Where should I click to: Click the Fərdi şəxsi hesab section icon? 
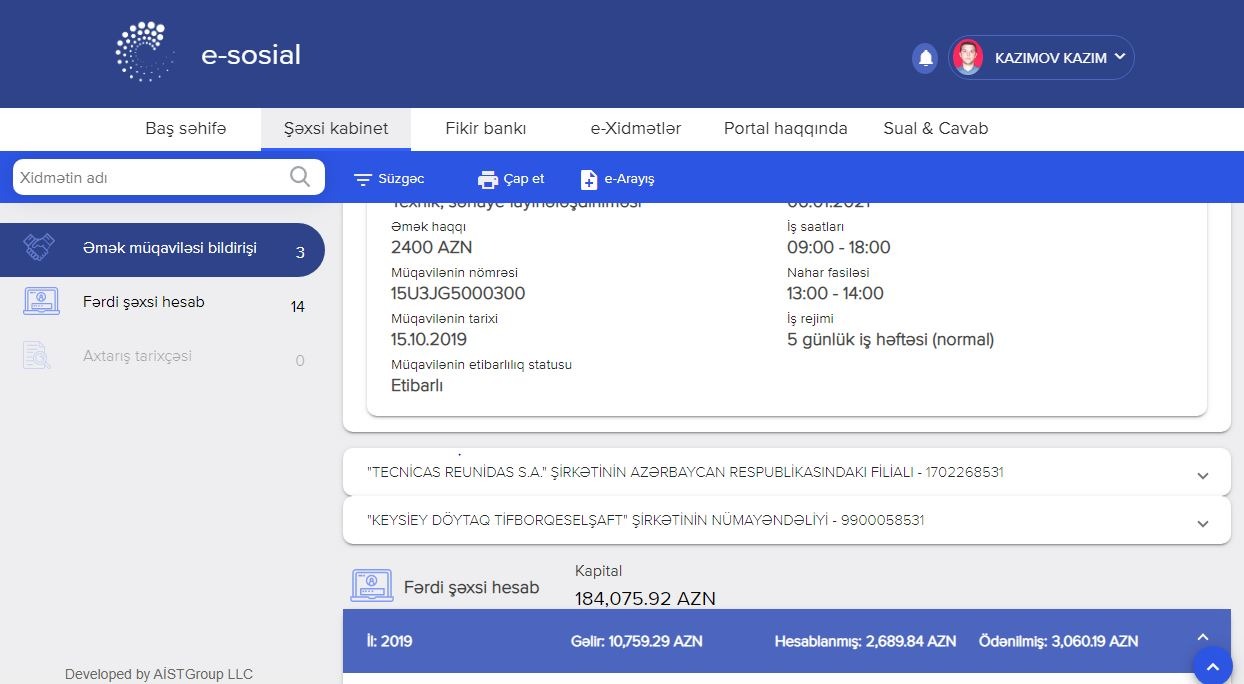click(371, 586)
